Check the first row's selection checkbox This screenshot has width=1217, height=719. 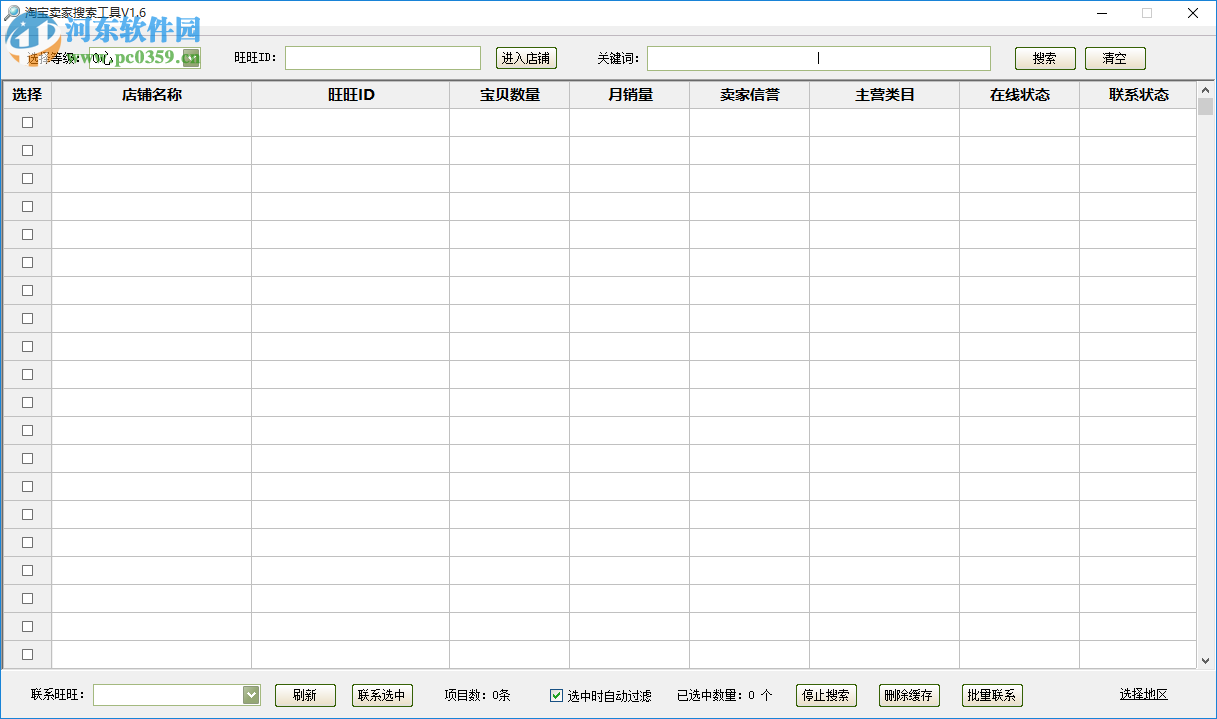point(26,122)
